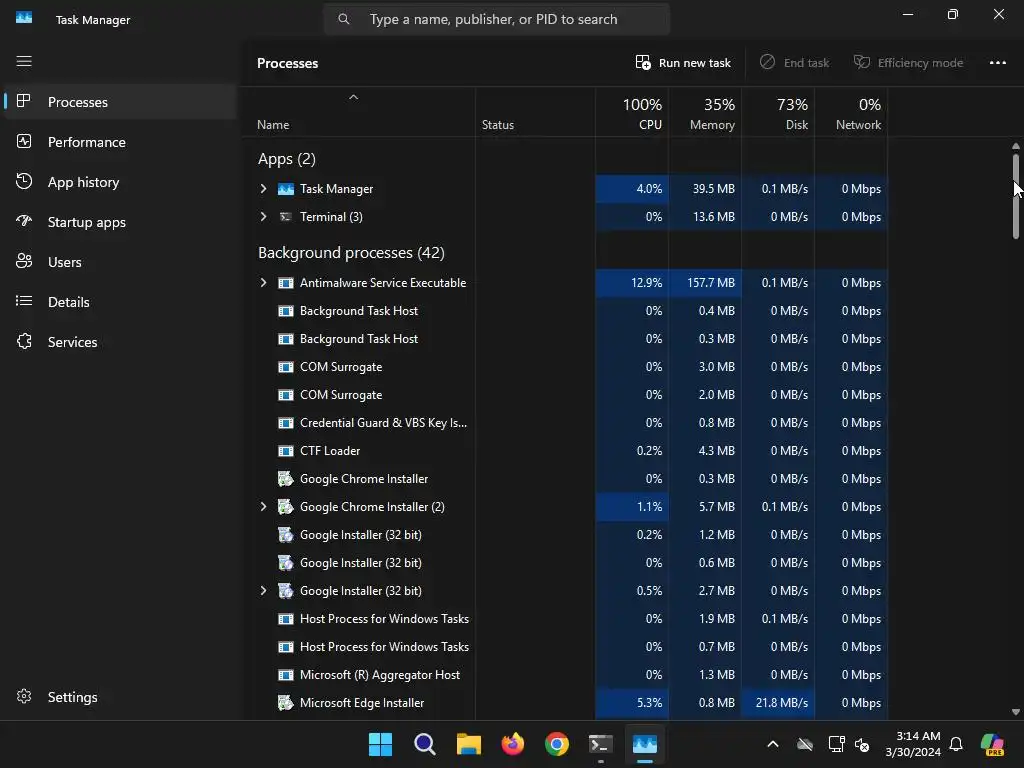Expand the Task Manager app row
Screen dimensions: 1024x768
click(x=263, y=189)
